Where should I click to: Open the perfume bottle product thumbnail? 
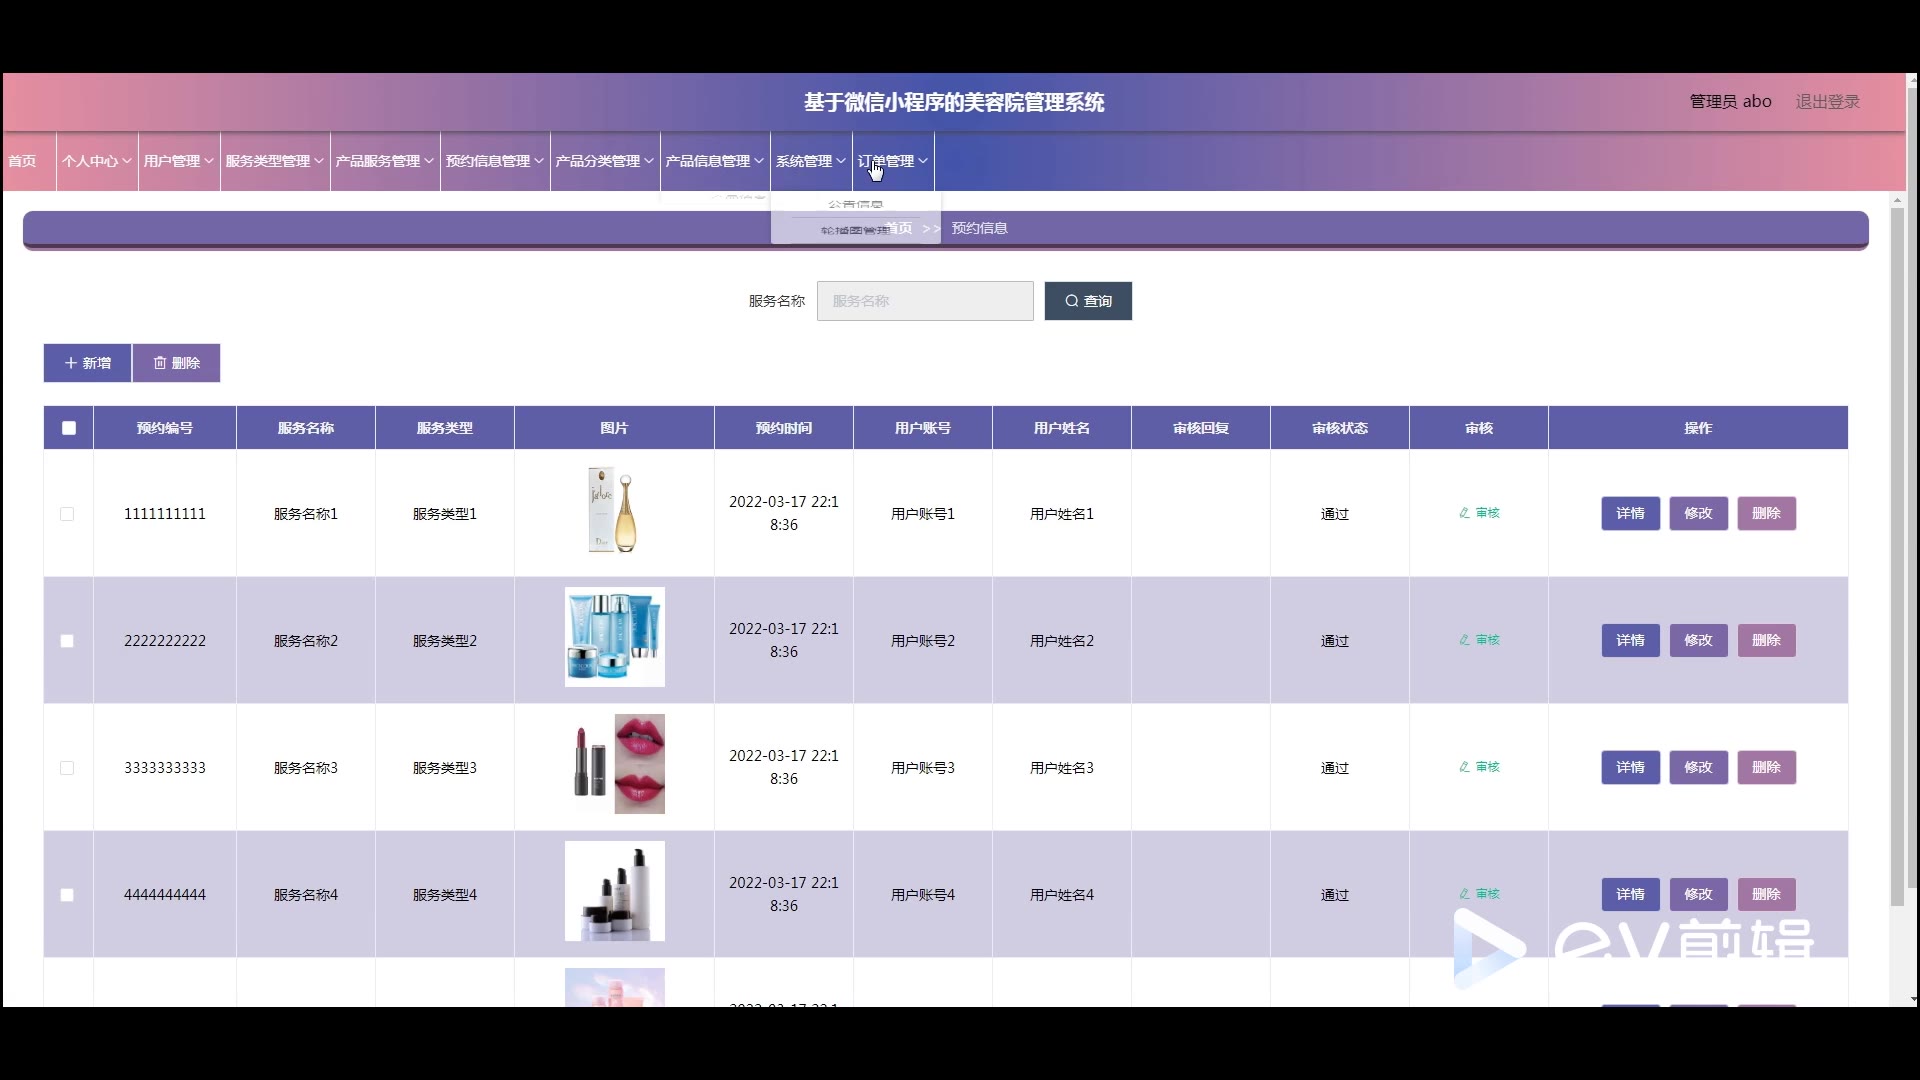pos(614,510)
